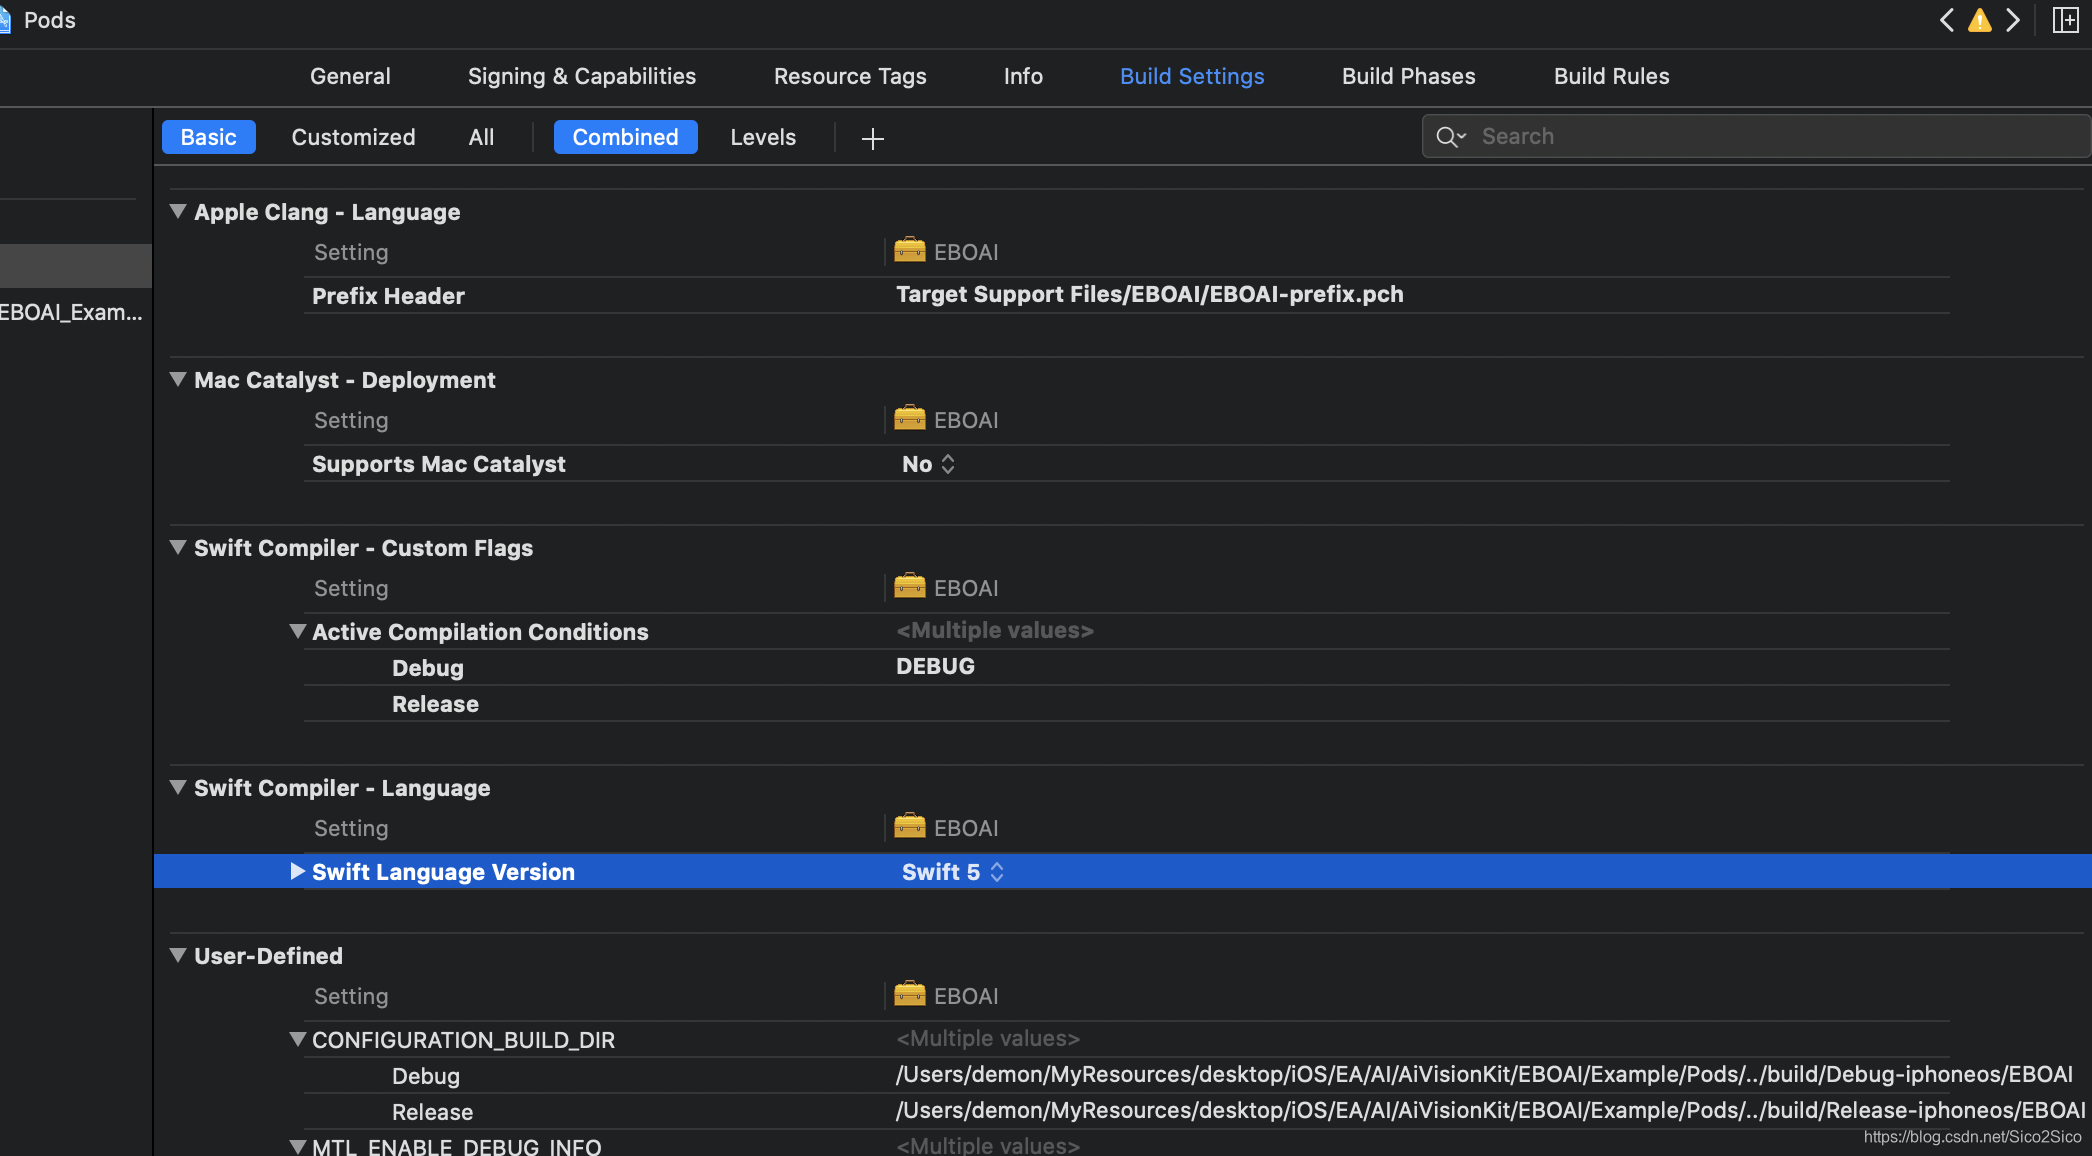Collapse the User-Defined section
The image size is (2092, 1156).
178,955
